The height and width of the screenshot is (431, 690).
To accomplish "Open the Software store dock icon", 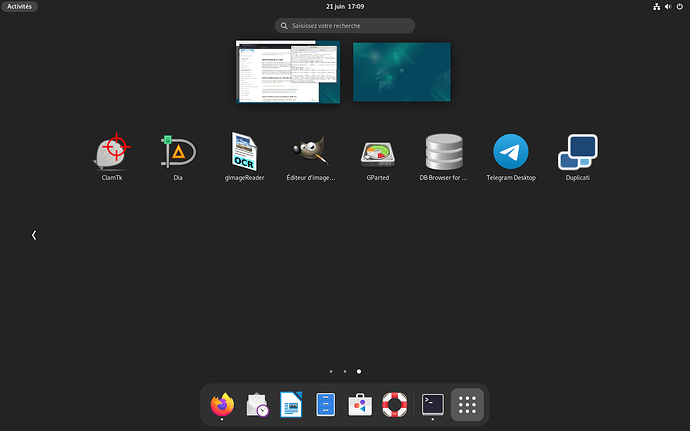I will [360, 405].
